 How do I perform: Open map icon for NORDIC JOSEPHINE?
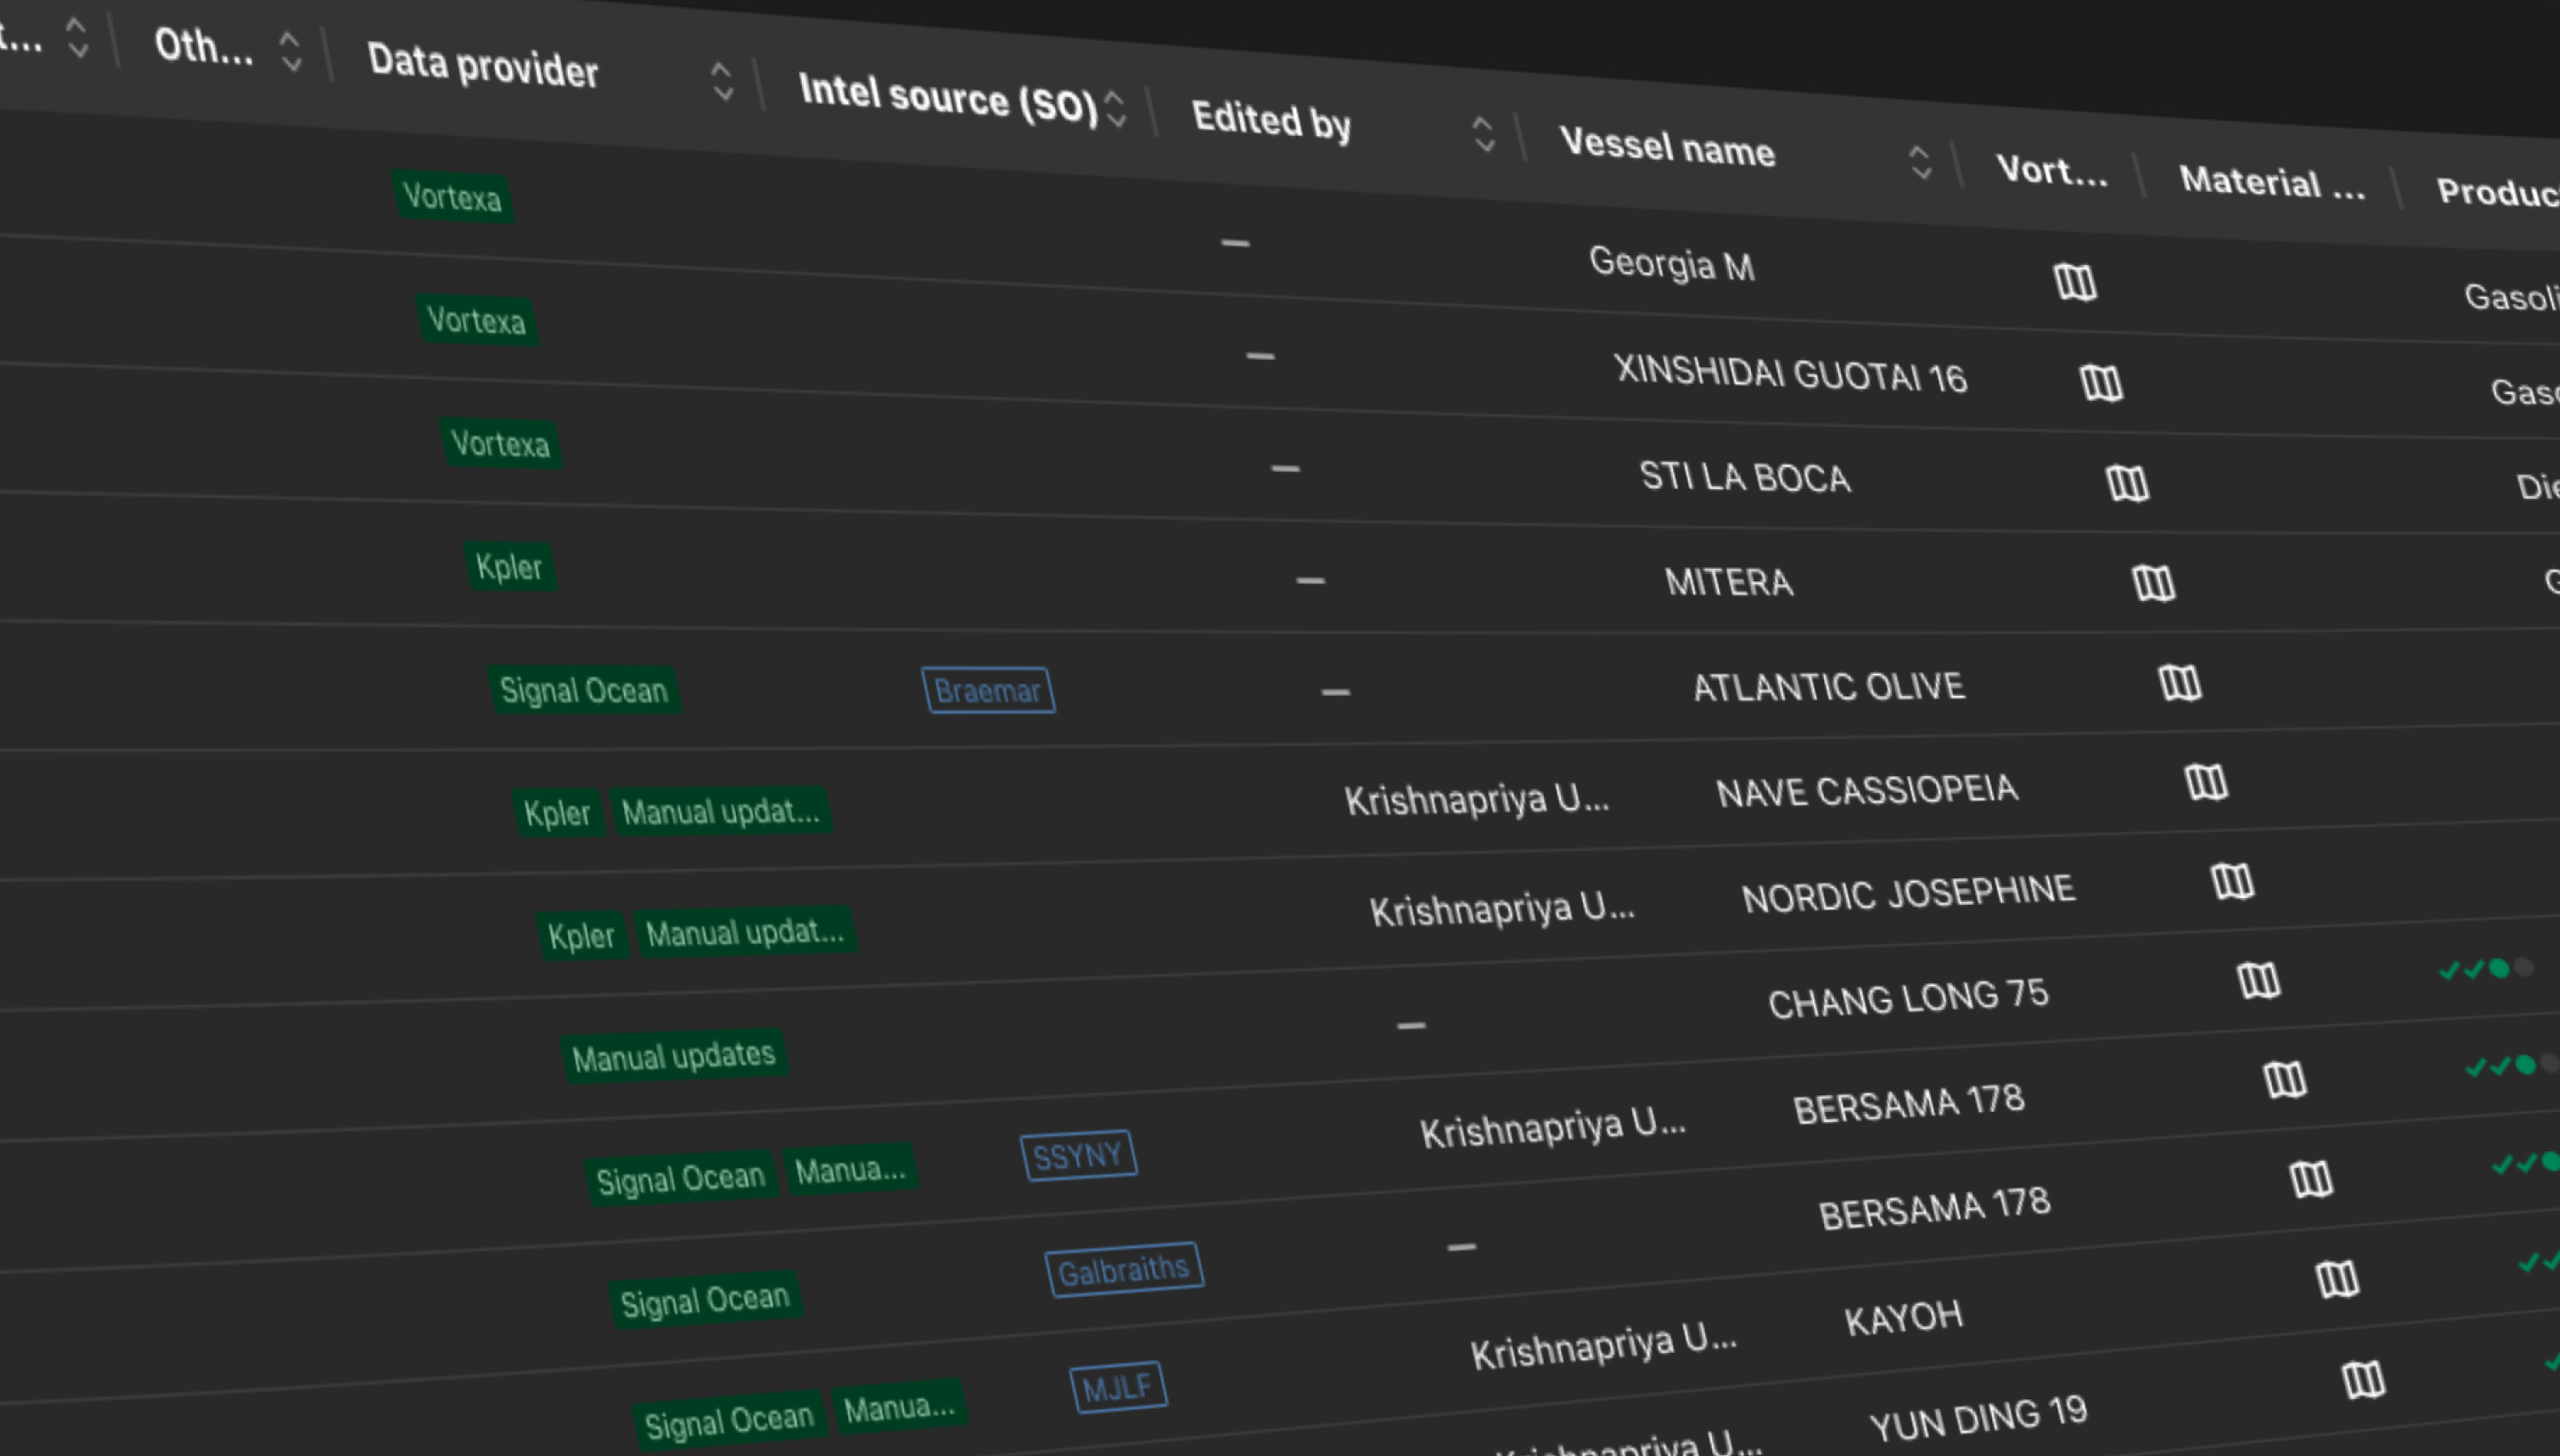[x=2232, y=881]
